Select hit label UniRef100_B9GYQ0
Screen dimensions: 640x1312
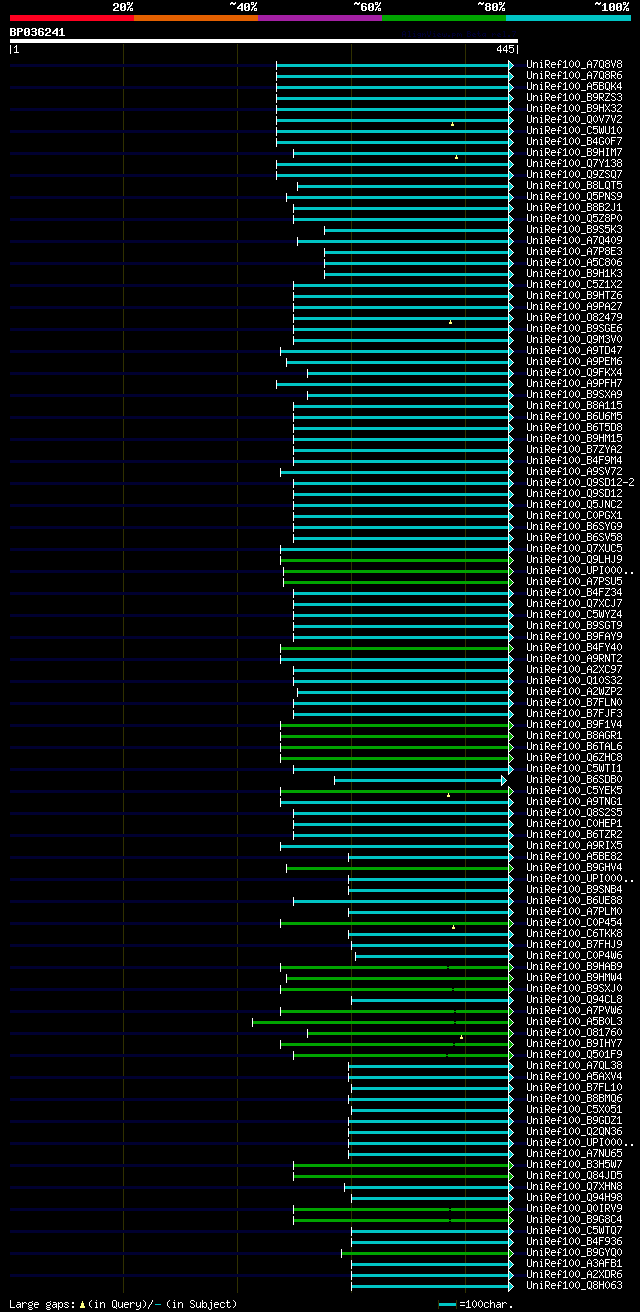tap(574, 1253)
